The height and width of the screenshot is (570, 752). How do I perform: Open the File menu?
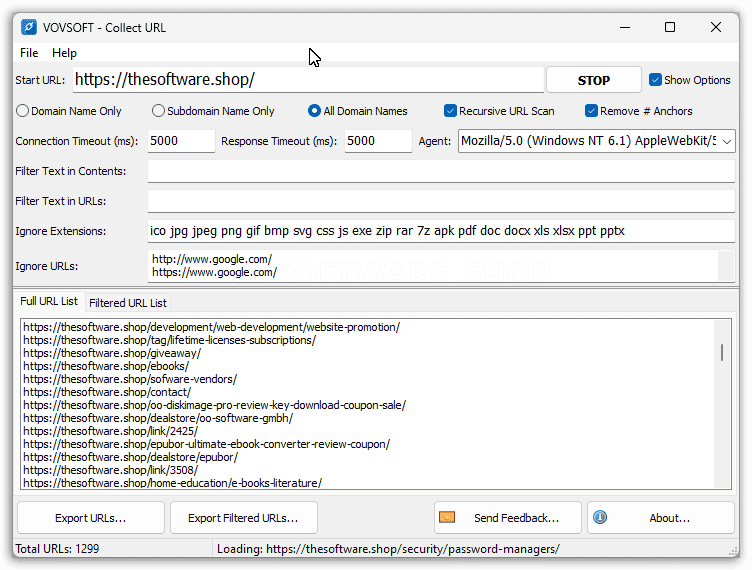(29, 53)
